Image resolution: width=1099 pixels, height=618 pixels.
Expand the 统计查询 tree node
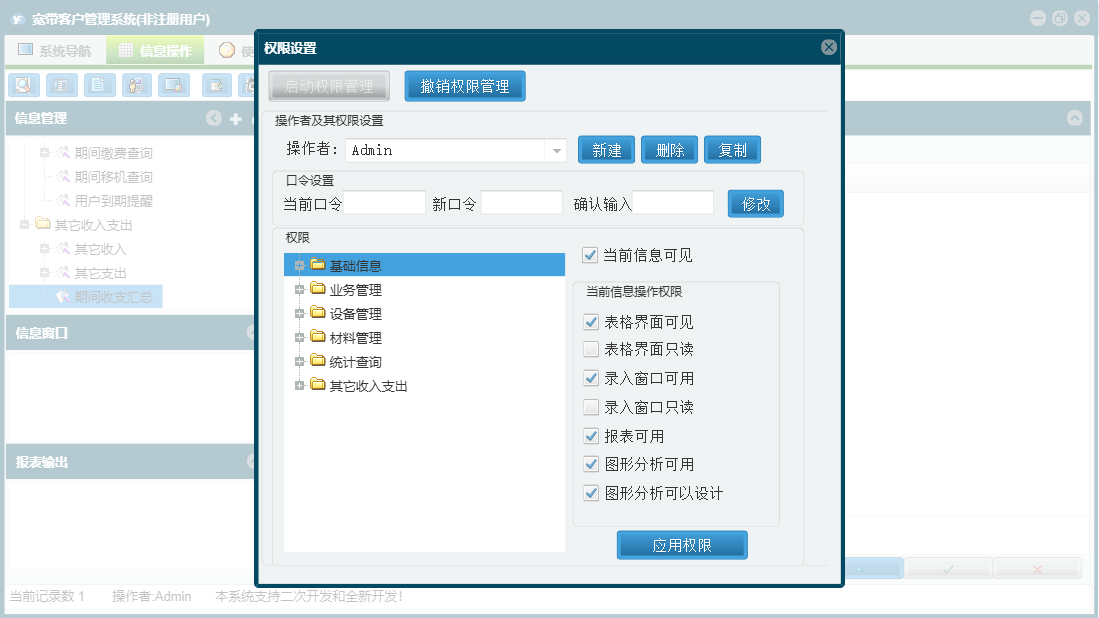299,362
